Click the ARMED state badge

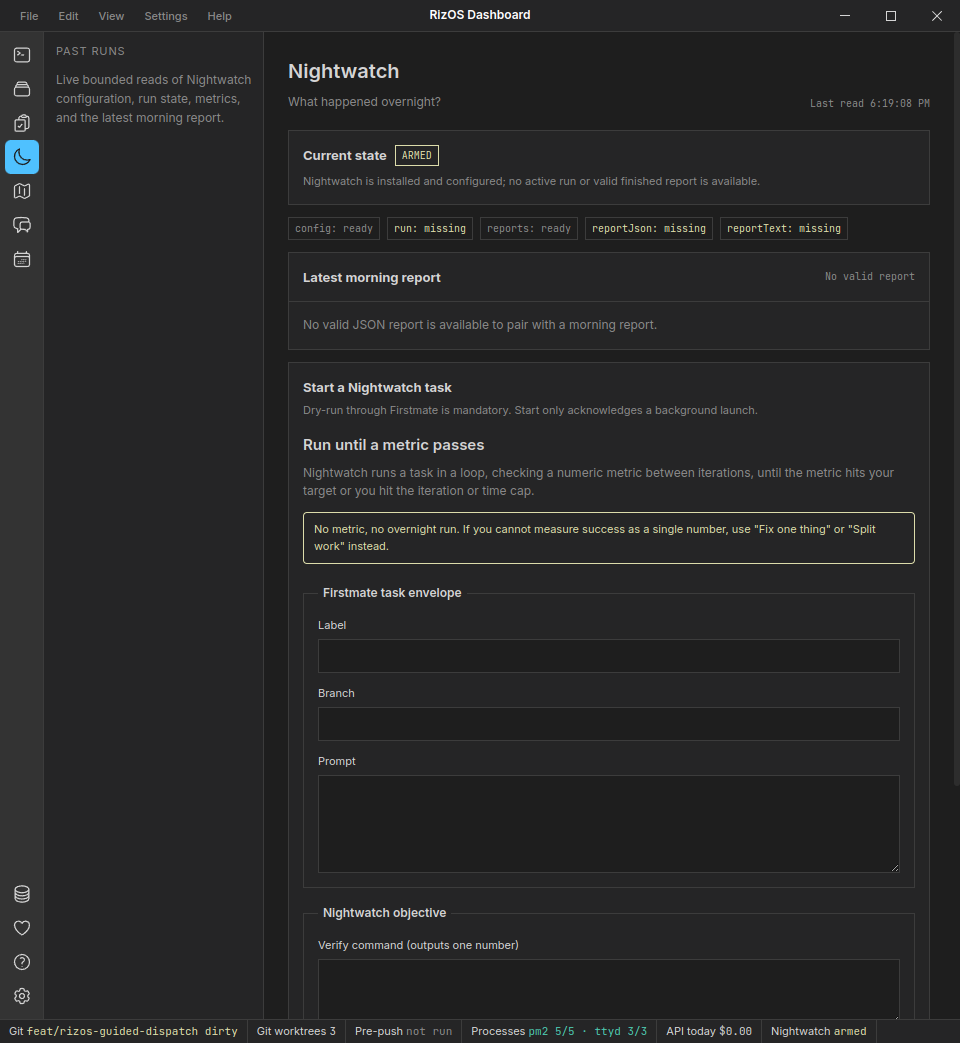coord(416,156)
